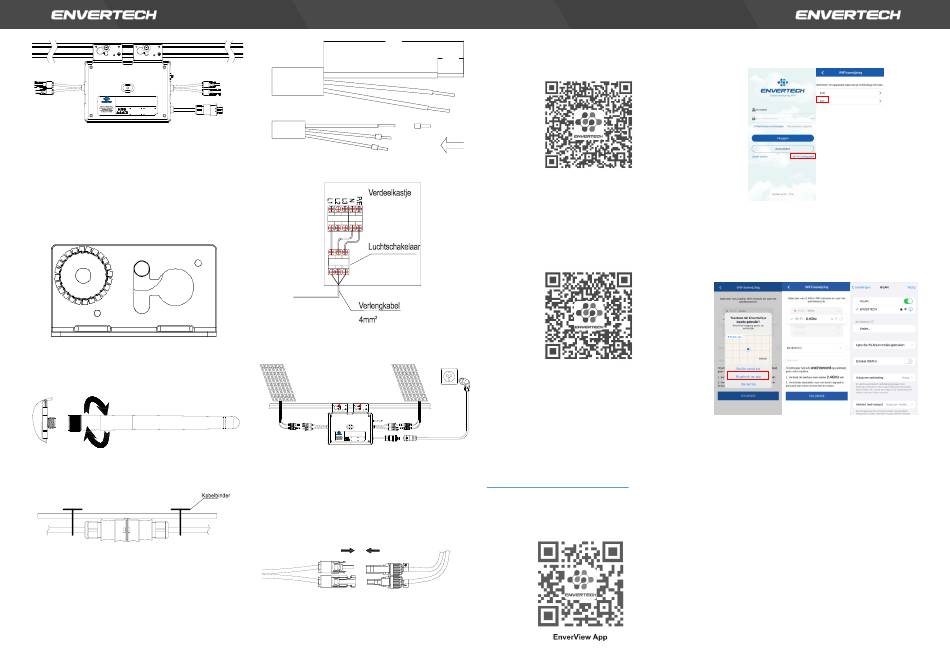950x672 pixels.
Task: Click the left-pointing arrow beside wire ferrules
Action: (452, 145)
